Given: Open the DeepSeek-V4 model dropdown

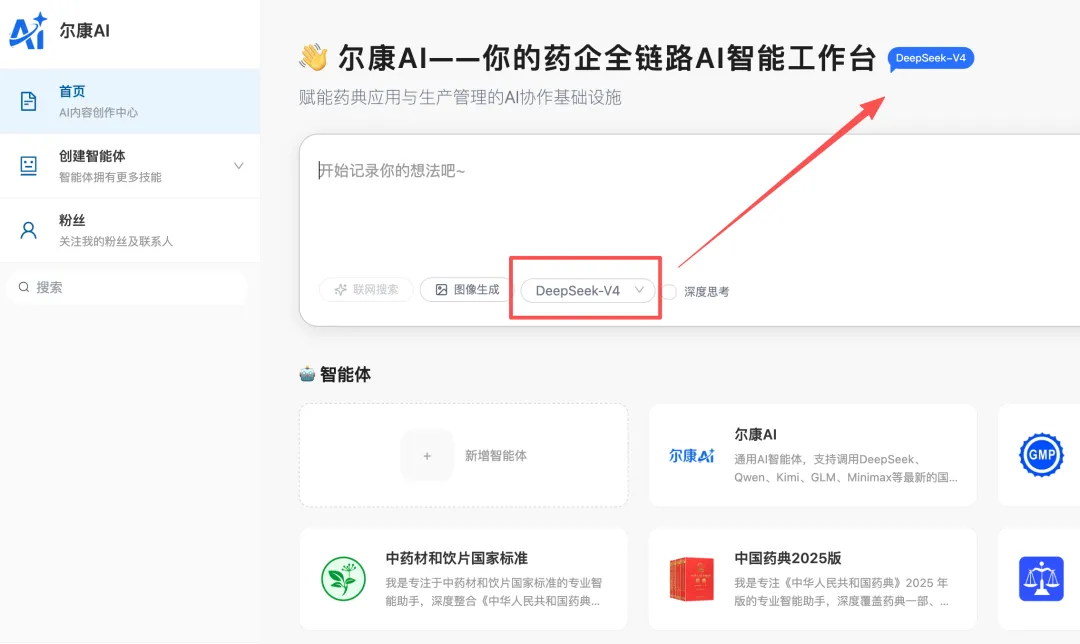Looking at the screenshot, I should [588, 291].
